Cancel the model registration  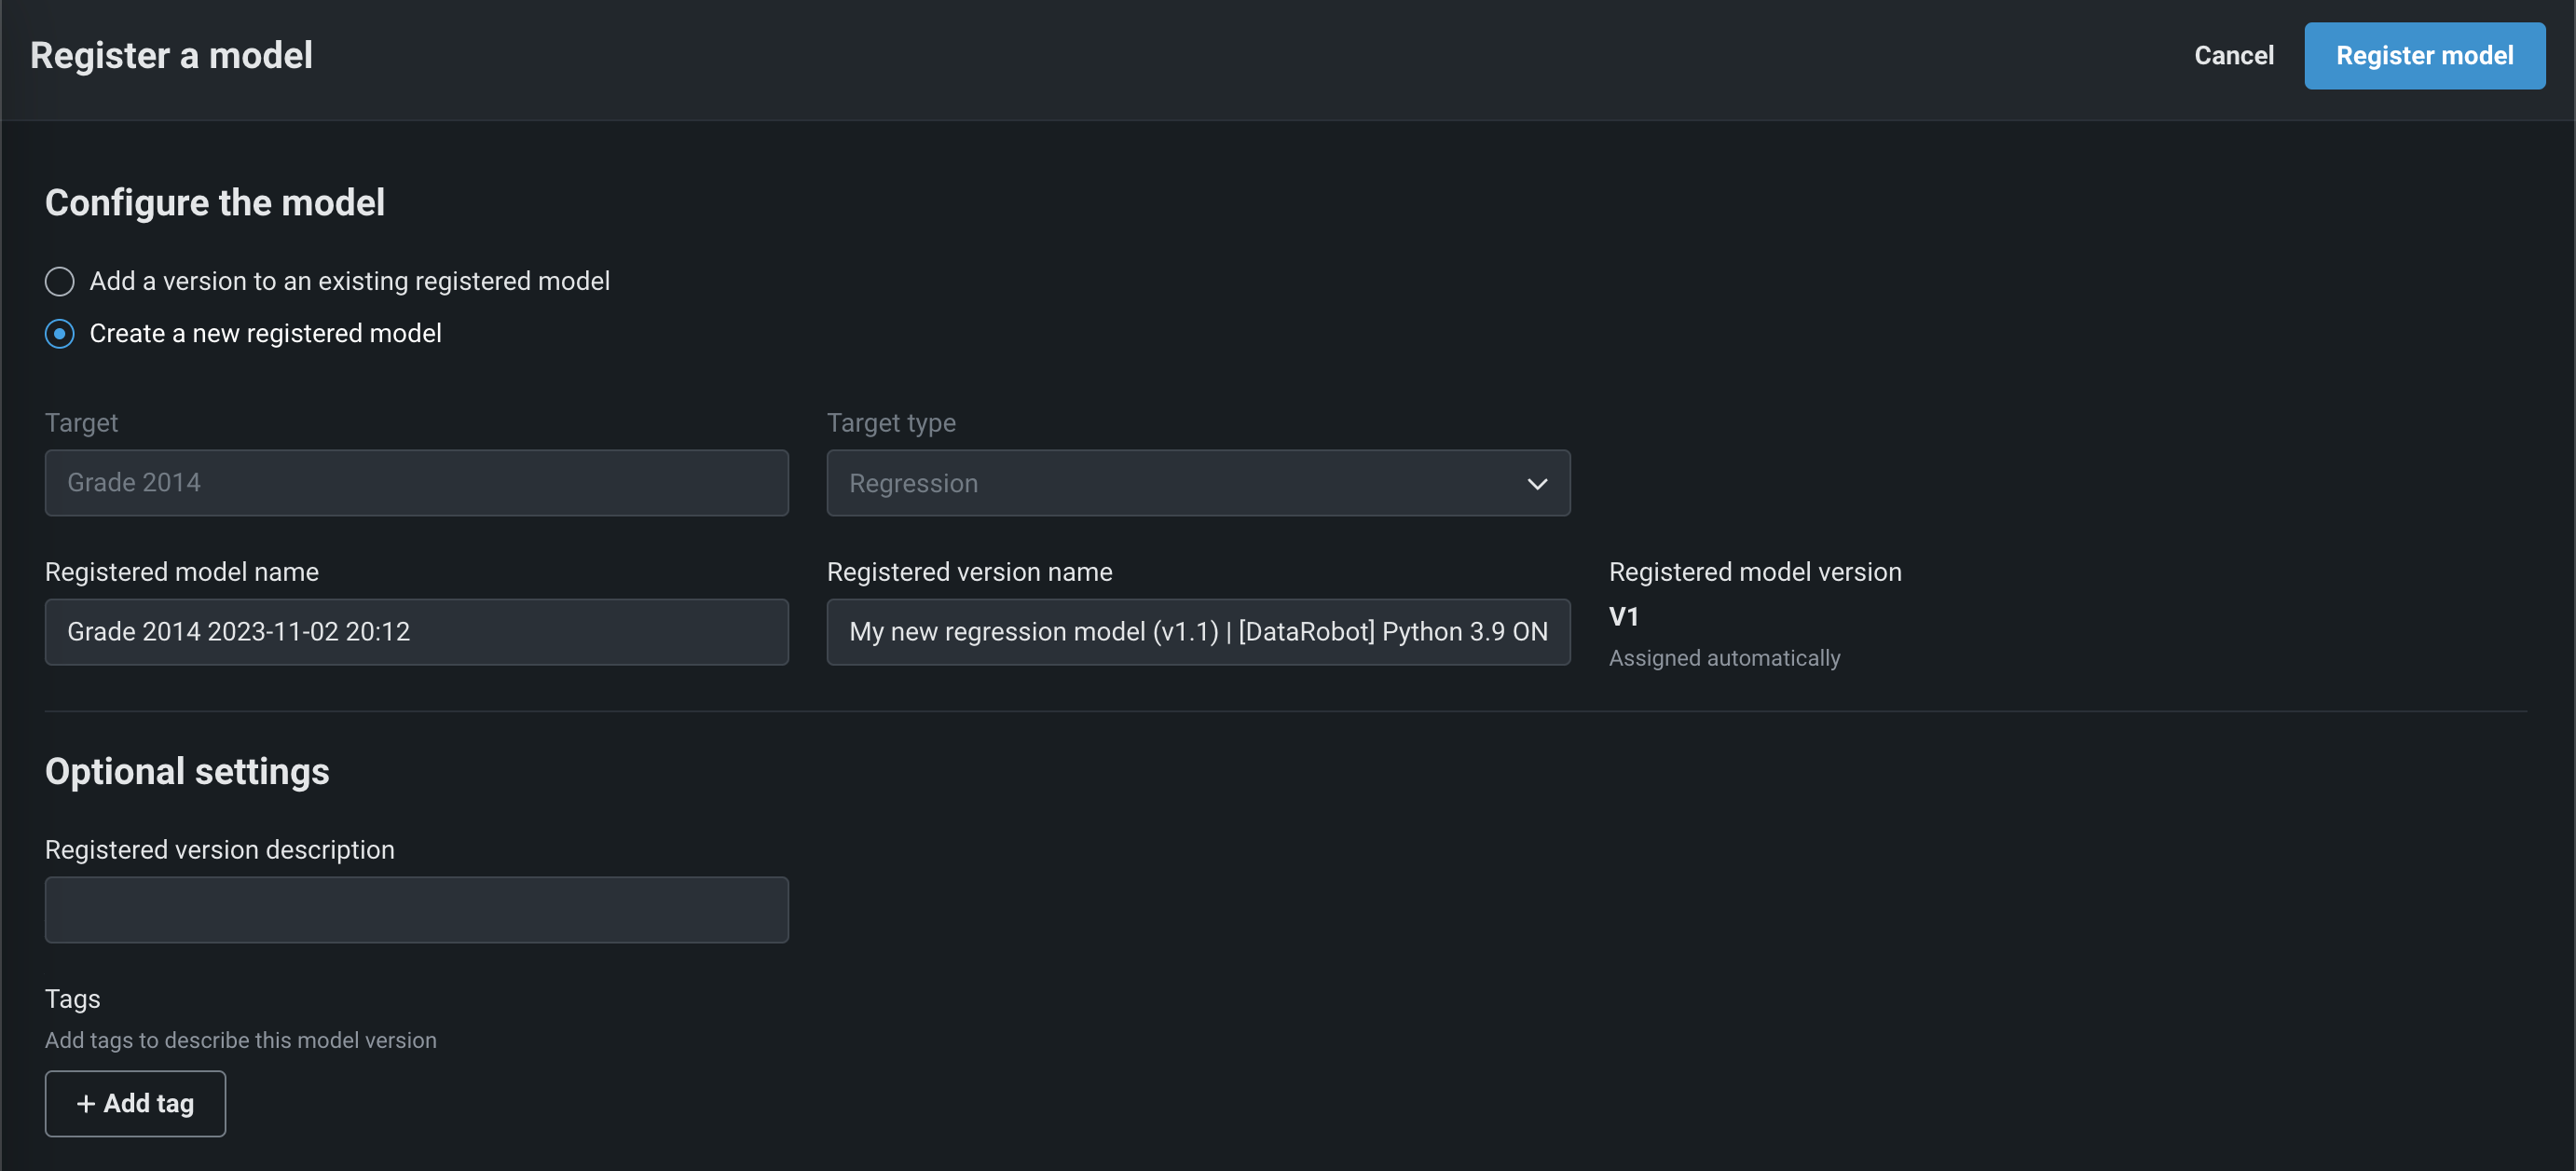pyautogui.click(x=2233, y=56)
